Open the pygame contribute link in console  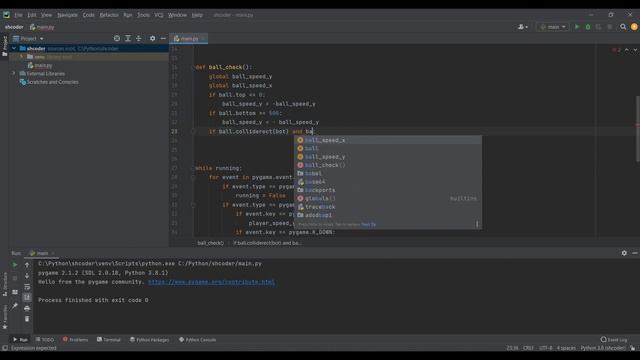(211, 282)
